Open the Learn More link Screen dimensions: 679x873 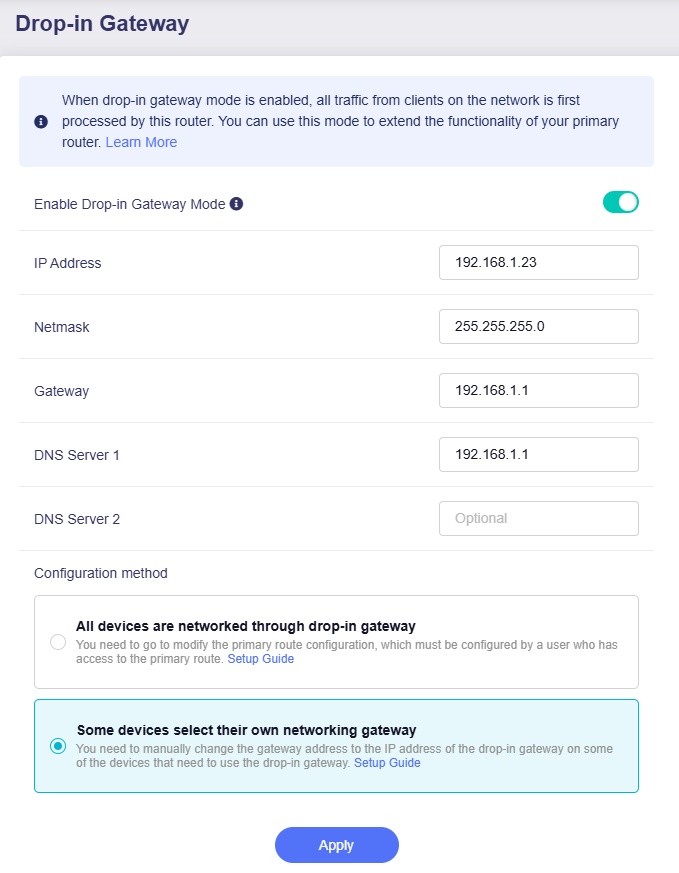141,143
